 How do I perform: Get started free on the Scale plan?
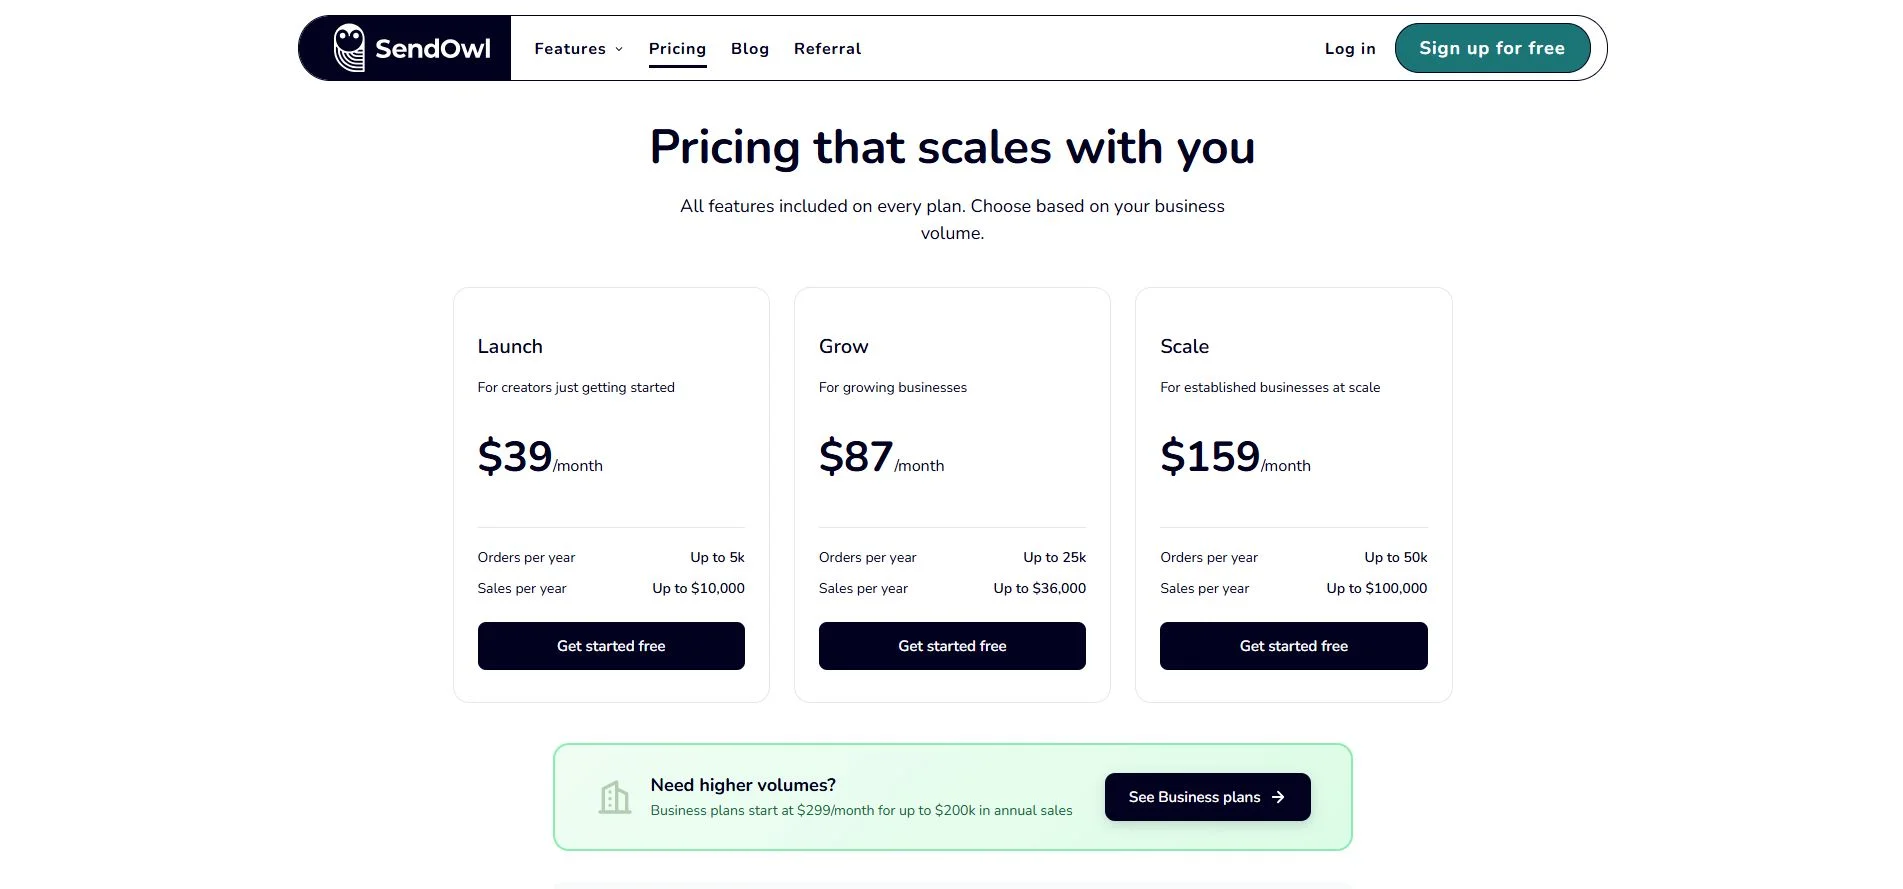coord(1293,646)
